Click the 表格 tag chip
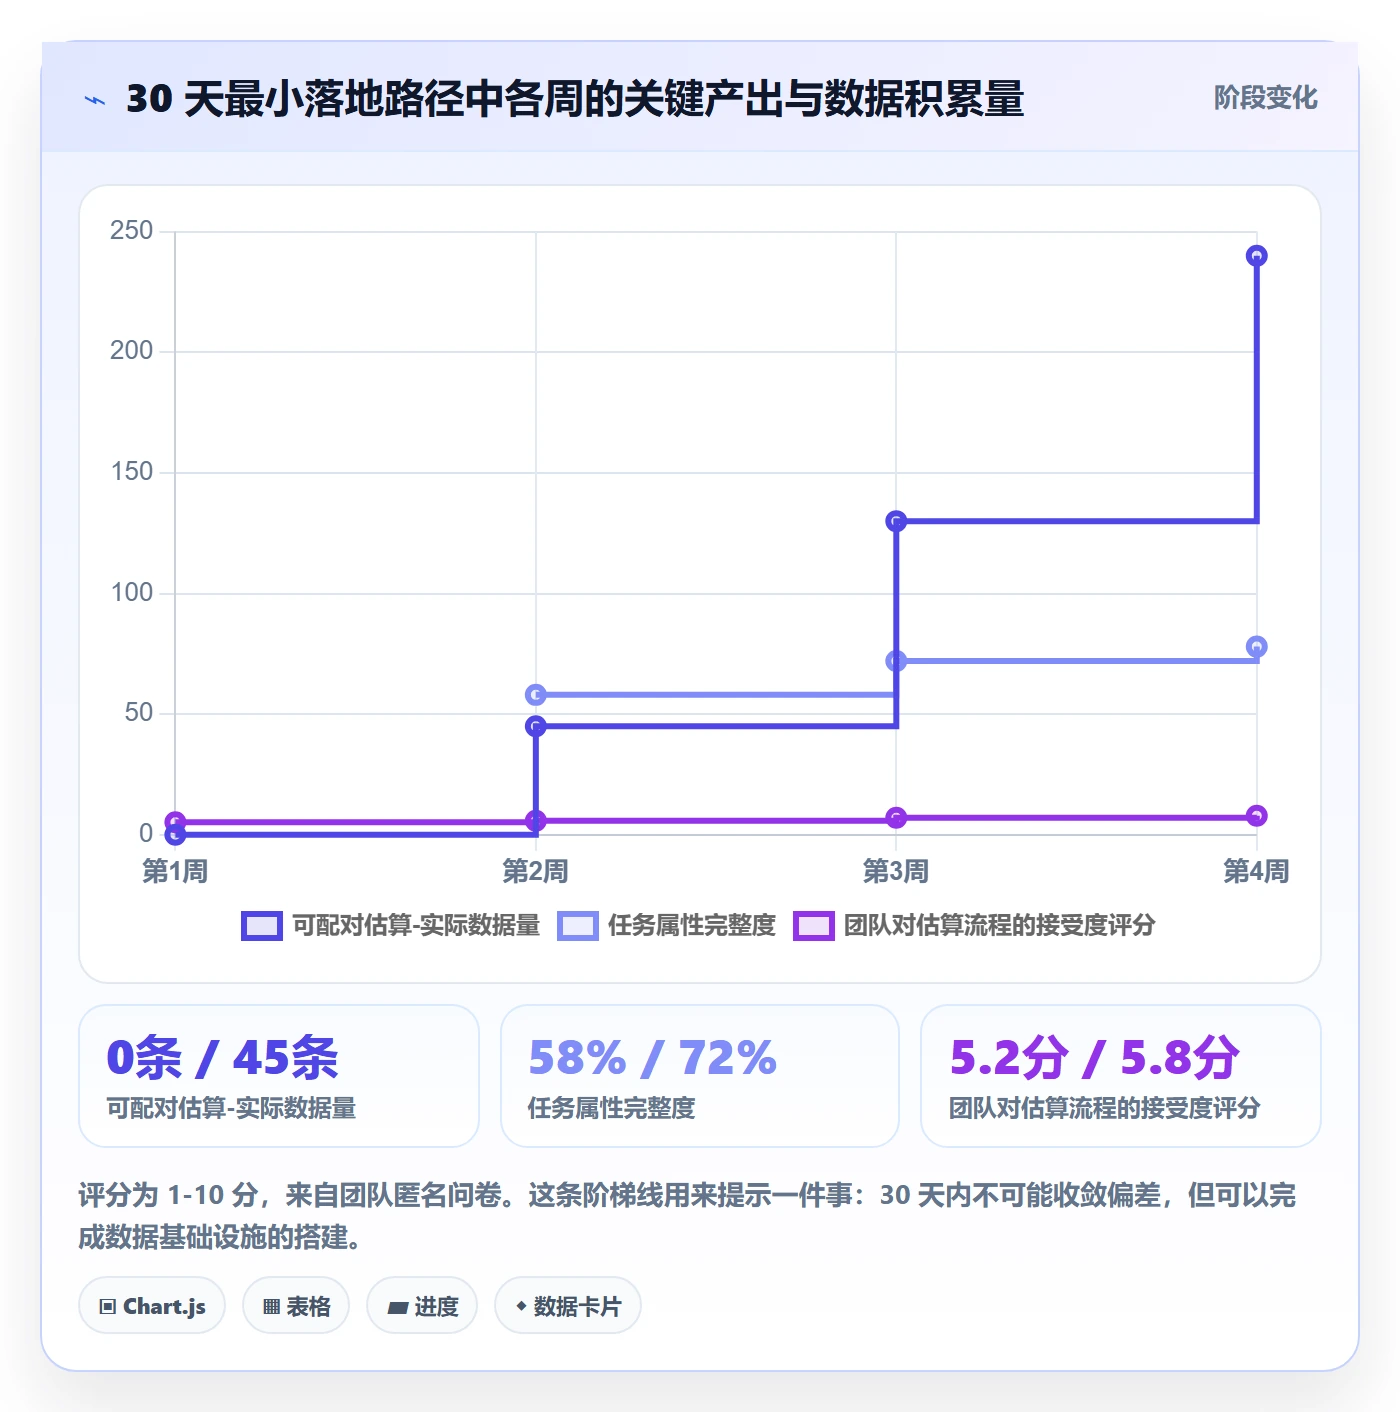Screen dimensions: 1400x1412 pyautogui.click(x=296, y=1306)
